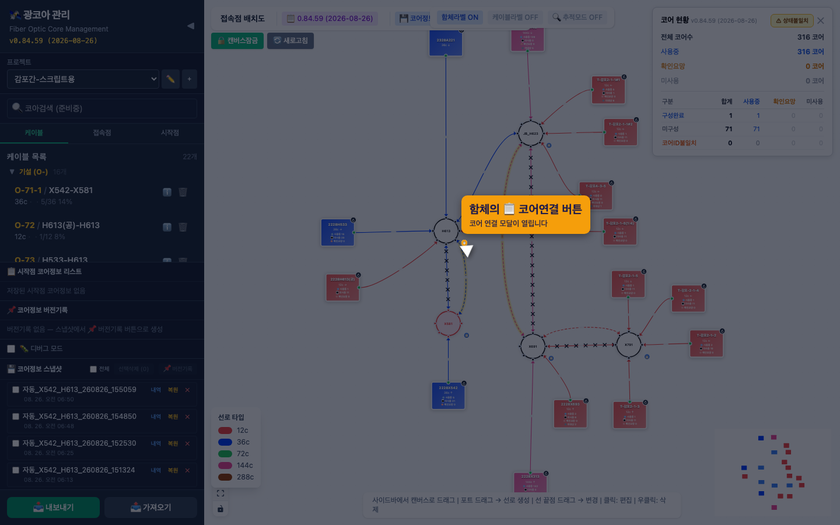Click the 코아검색 search input field
The image size is (840, 525).
[x=102, y=108]
